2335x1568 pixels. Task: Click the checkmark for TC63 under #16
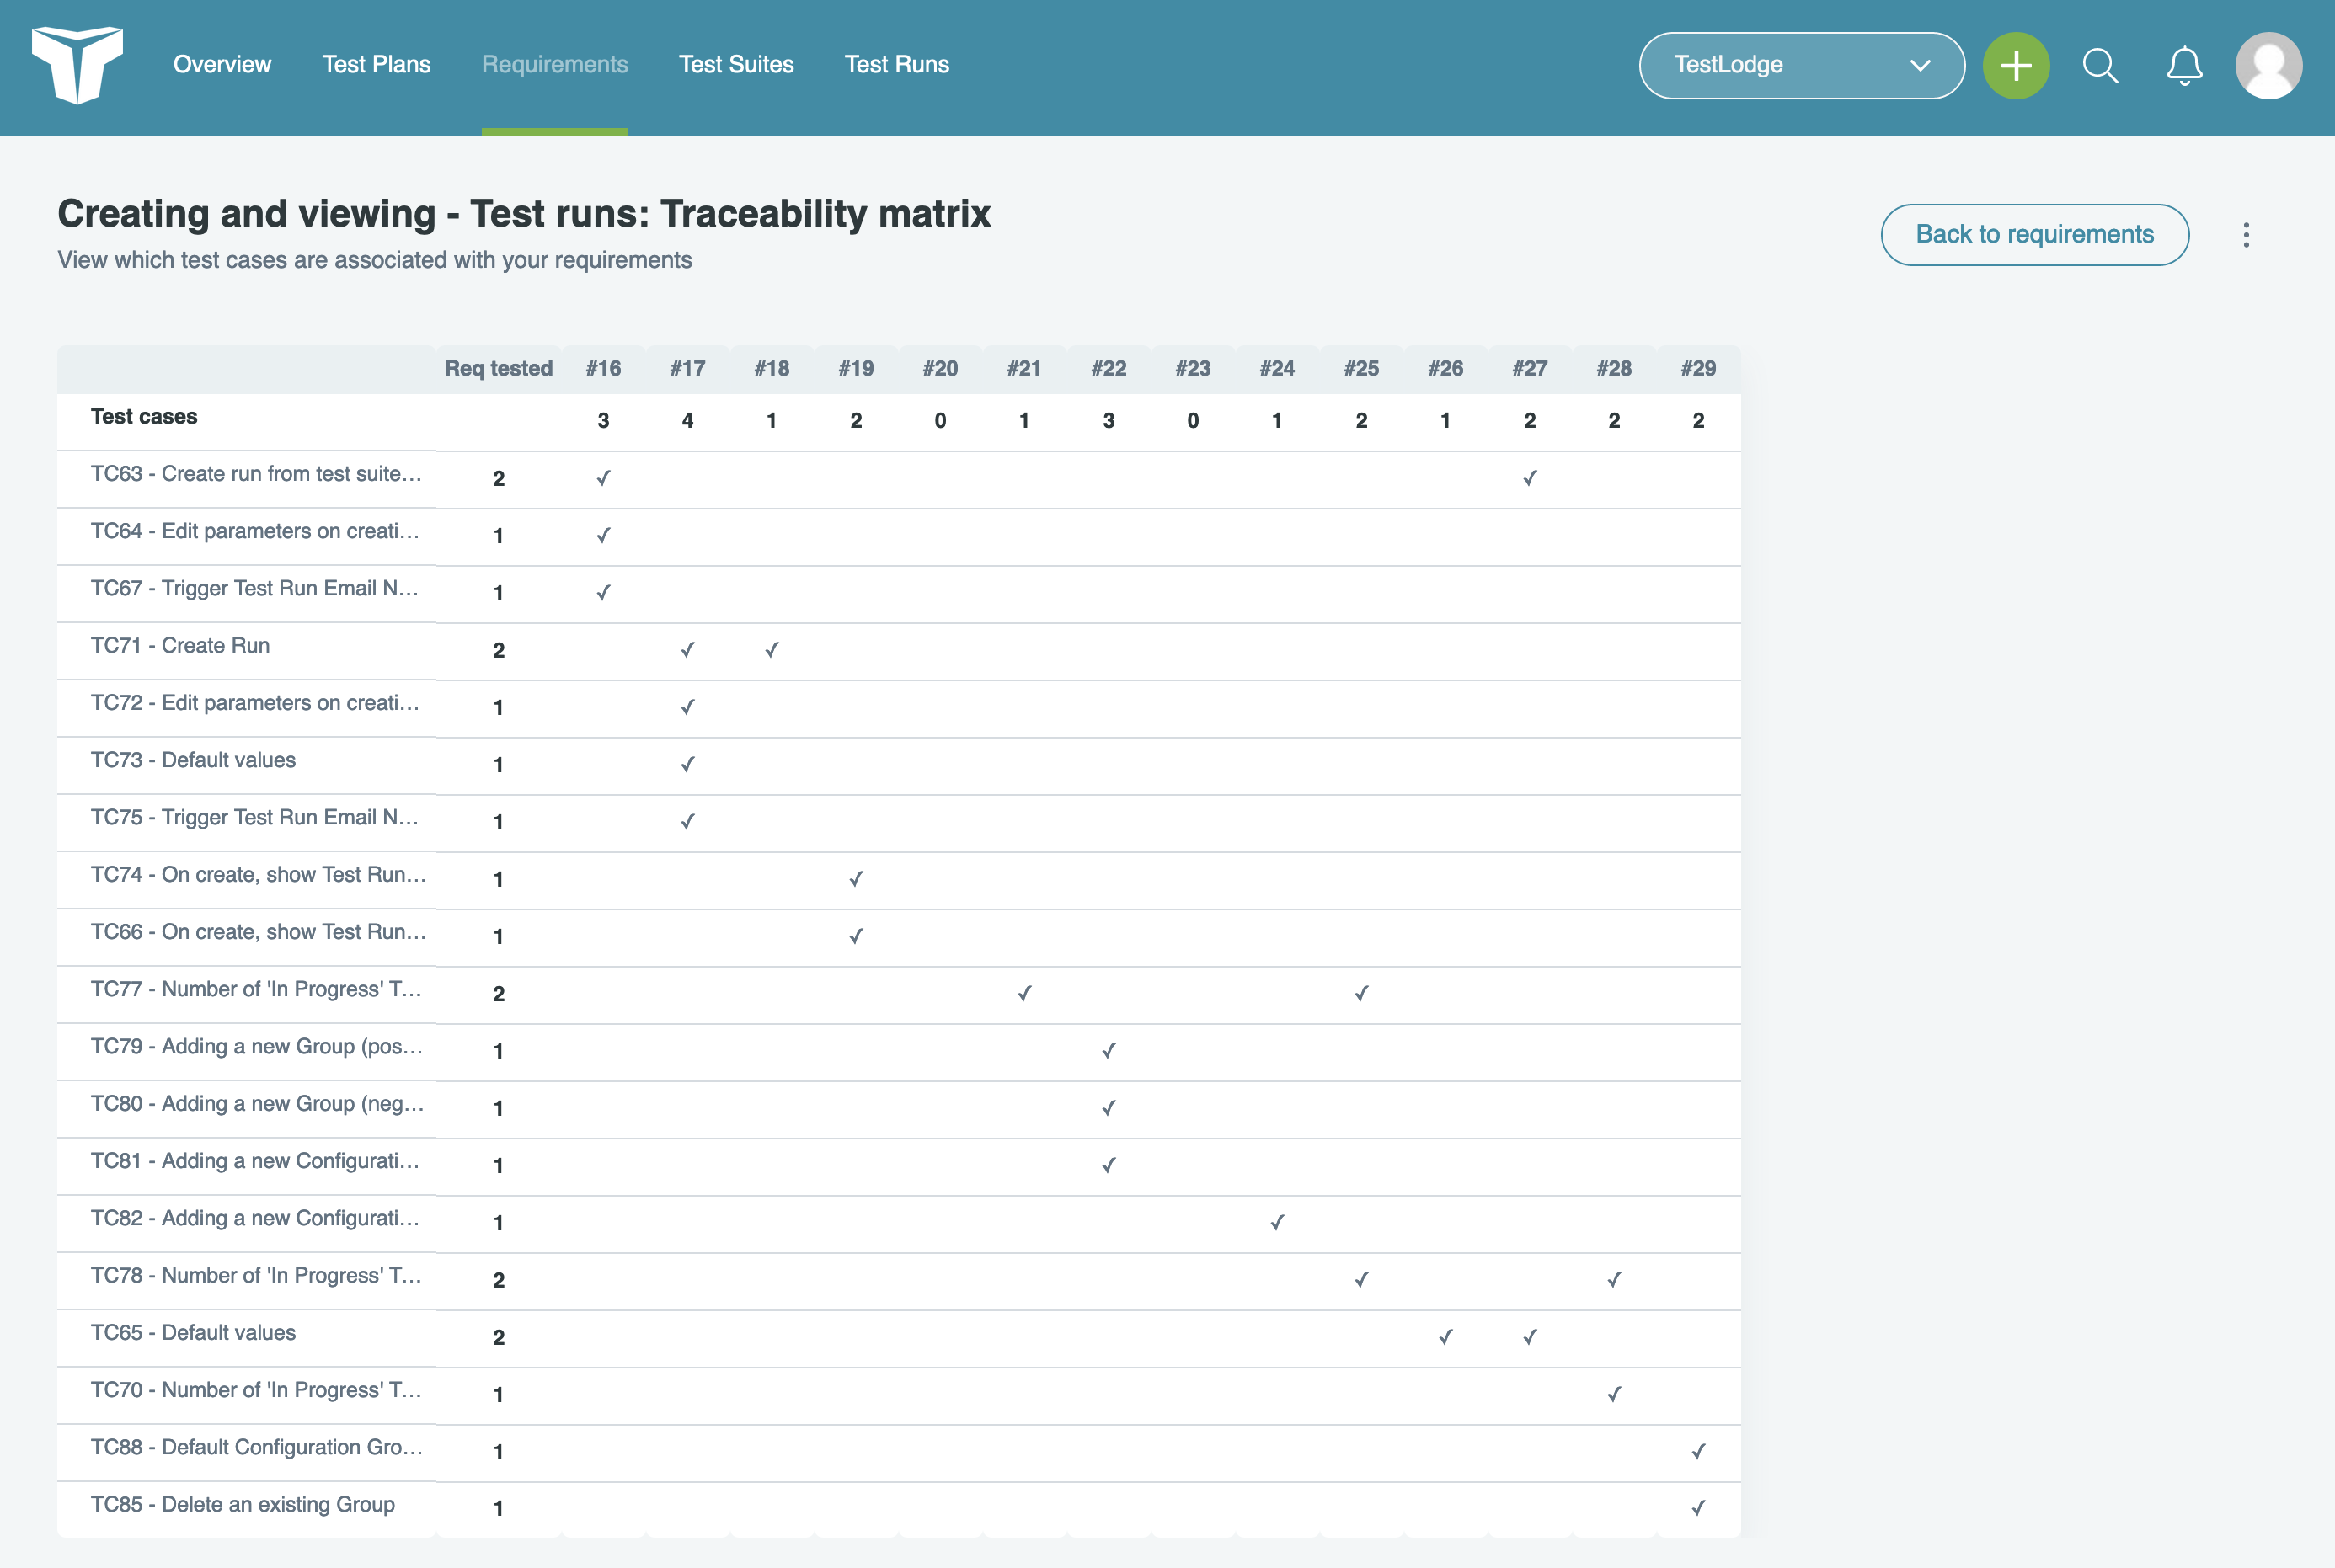603,478
